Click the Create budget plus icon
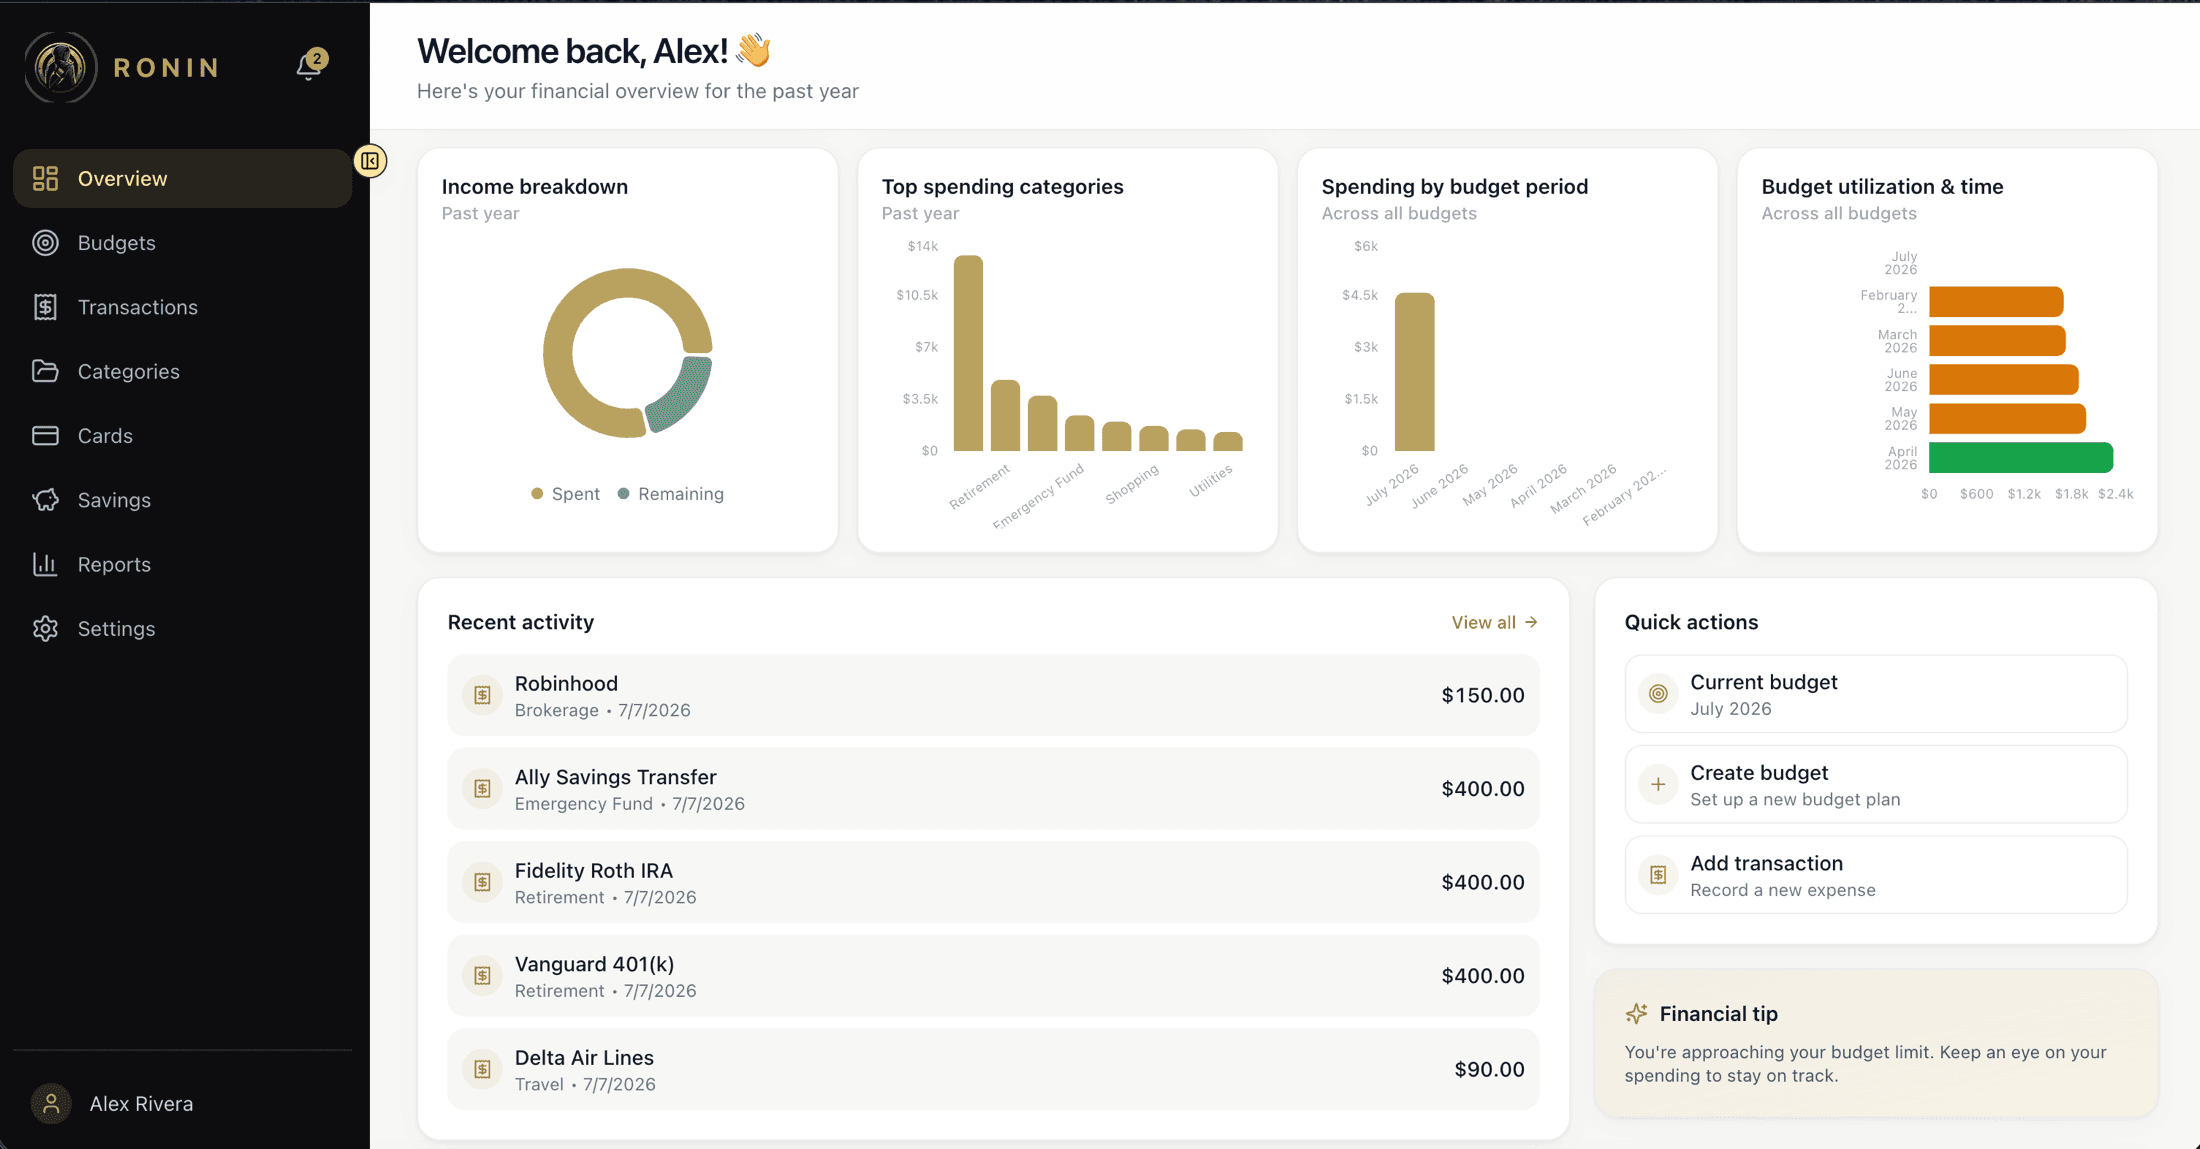The width and height of the screenshot is (2200, 1149). (x=1658, y=784)
